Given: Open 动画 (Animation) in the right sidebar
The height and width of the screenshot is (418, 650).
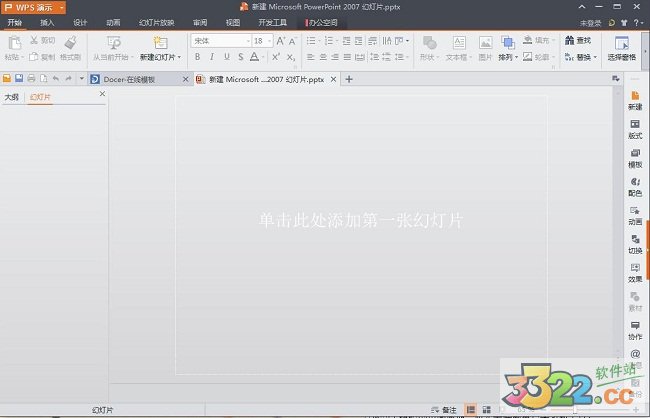Looking at the screenshot, I should [635, 215].
